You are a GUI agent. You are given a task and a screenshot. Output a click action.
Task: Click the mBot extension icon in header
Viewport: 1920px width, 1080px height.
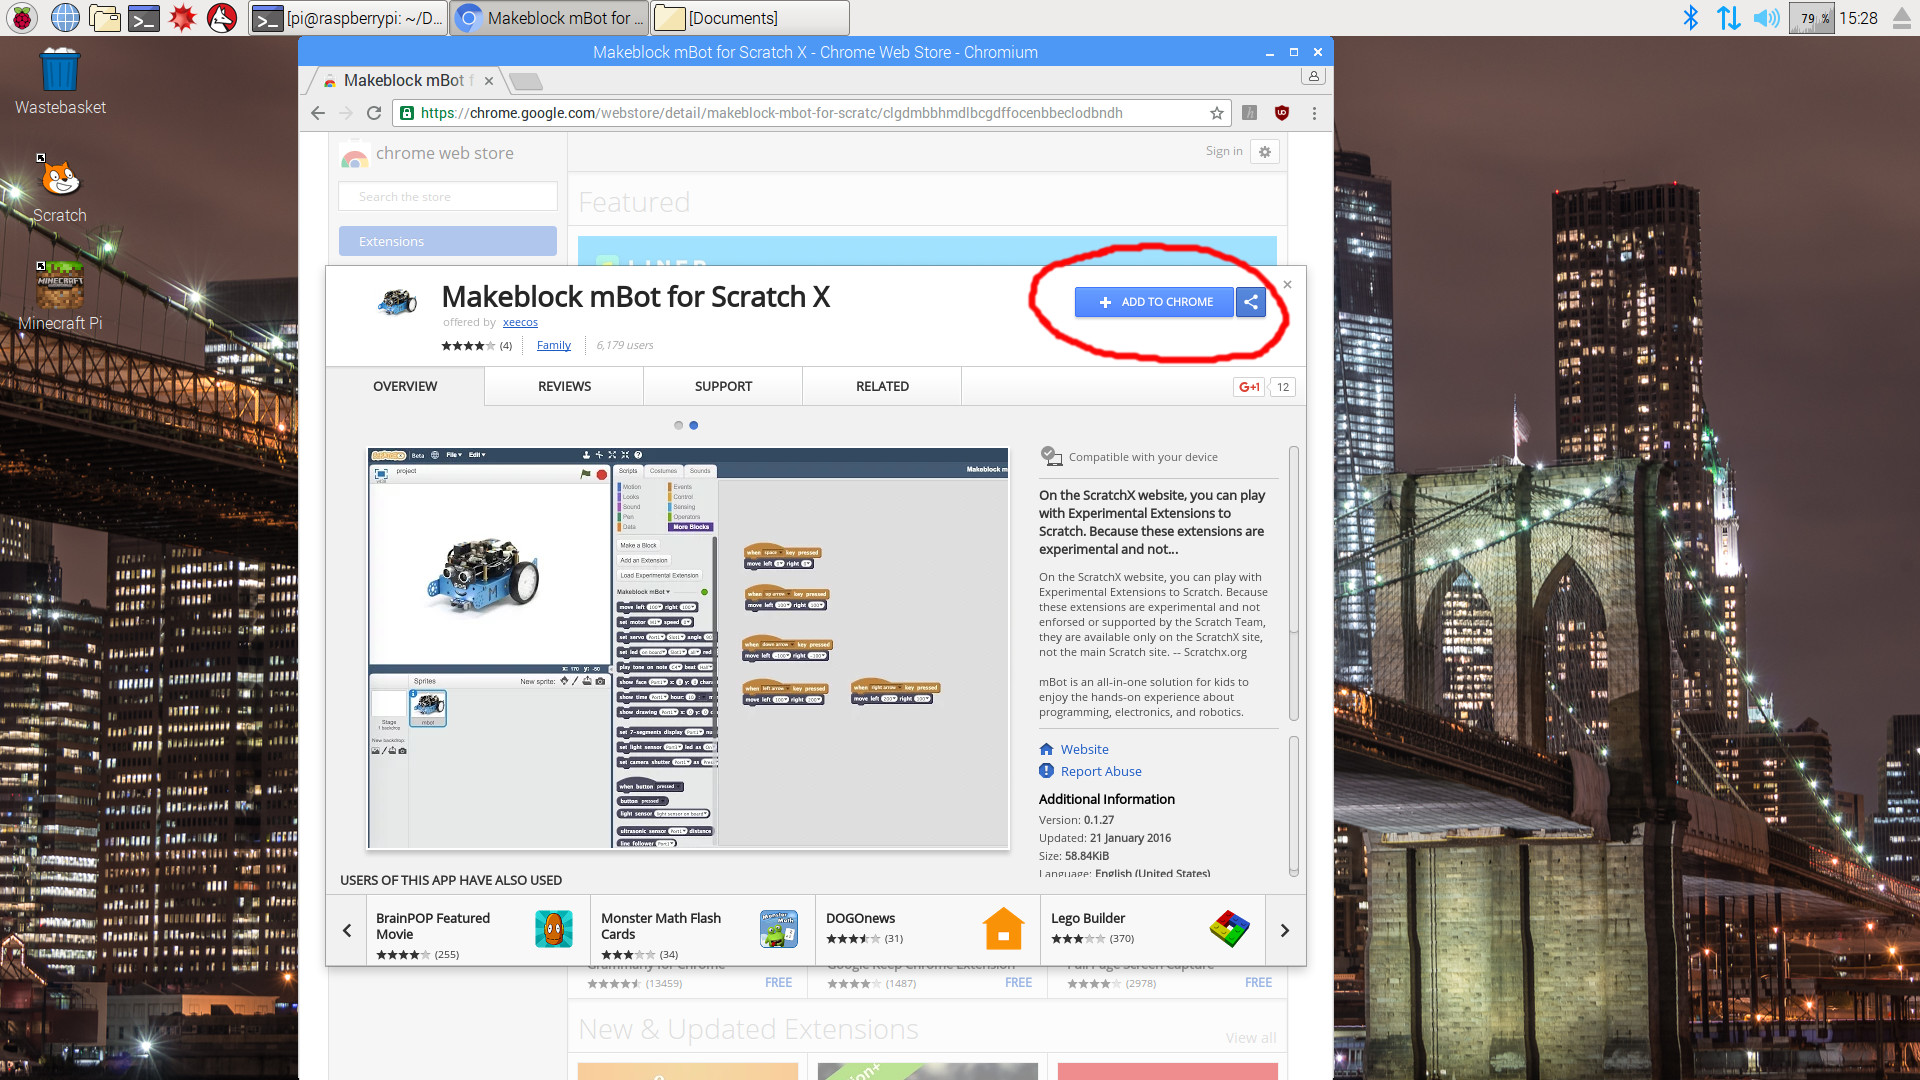[x=397, y=300]
